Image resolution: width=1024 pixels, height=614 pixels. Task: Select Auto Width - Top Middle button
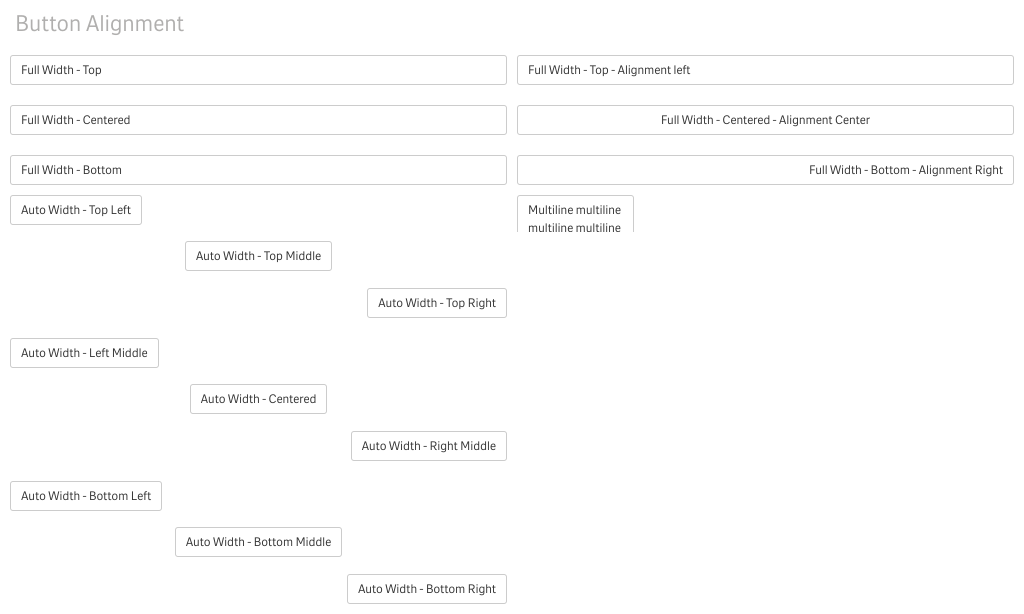point(258,256)
